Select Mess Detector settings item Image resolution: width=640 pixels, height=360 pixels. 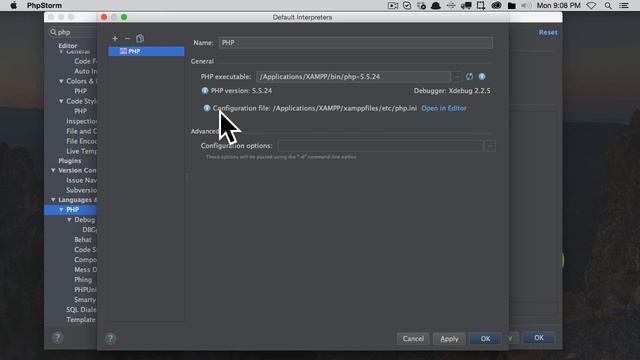[x=85, y=270]
